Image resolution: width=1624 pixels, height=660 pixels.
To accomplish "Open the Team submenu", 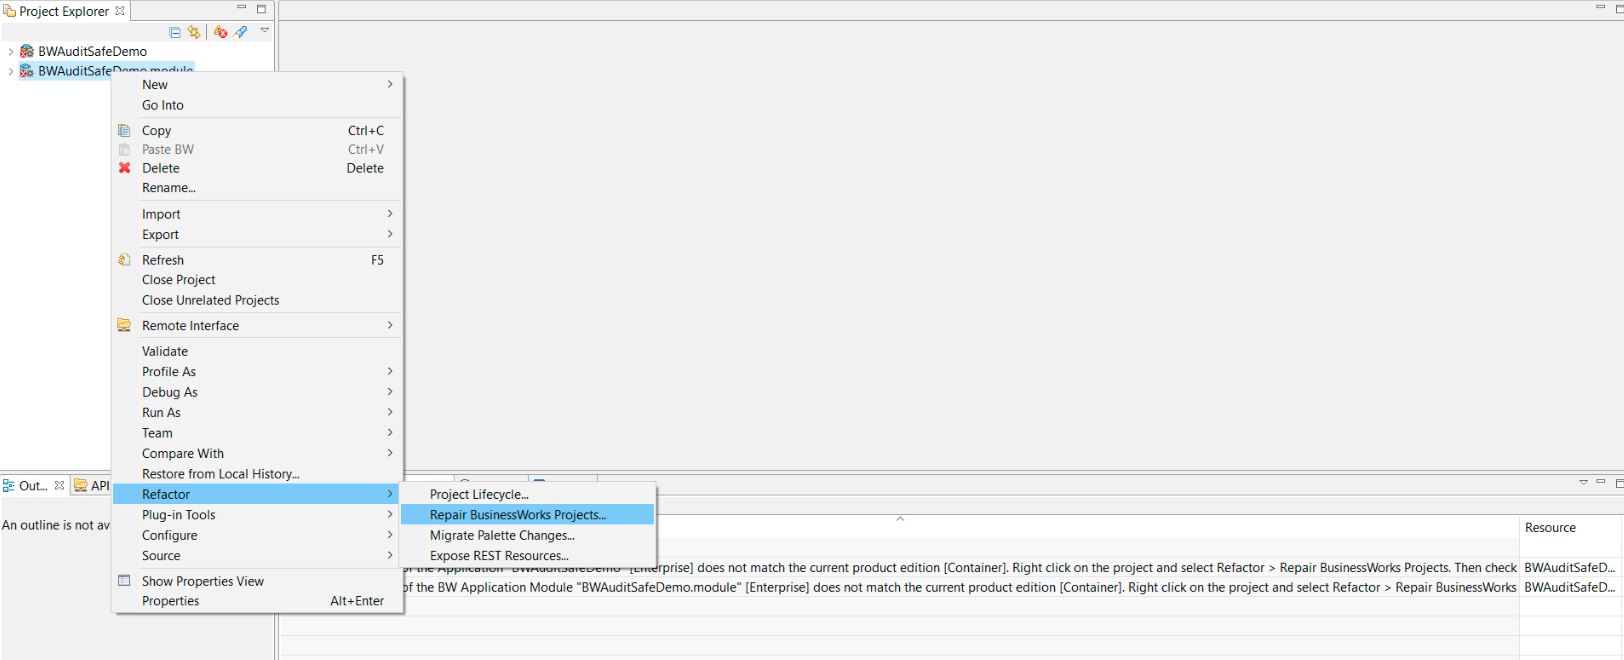I will click(258, 433).
